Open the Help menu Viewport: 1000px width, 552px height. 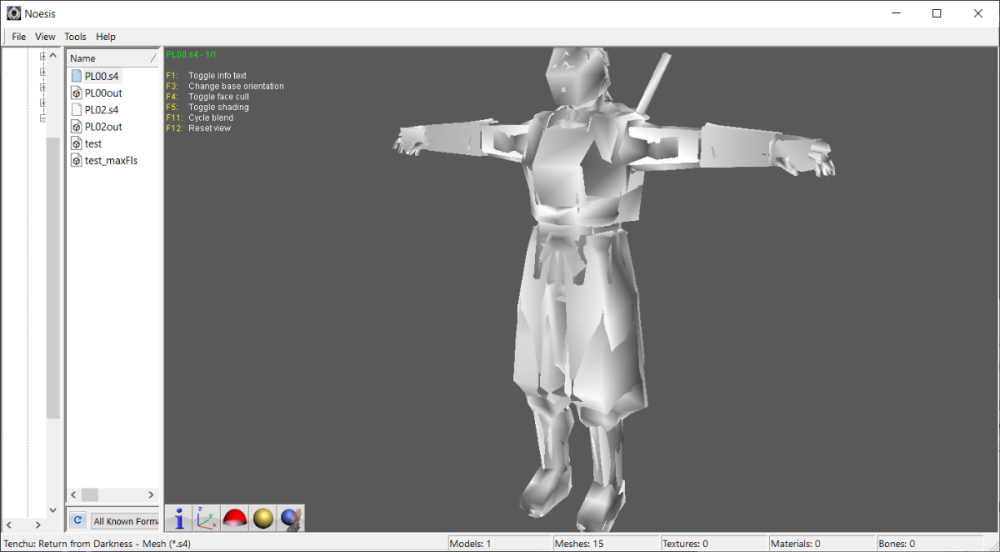(106, 37)
